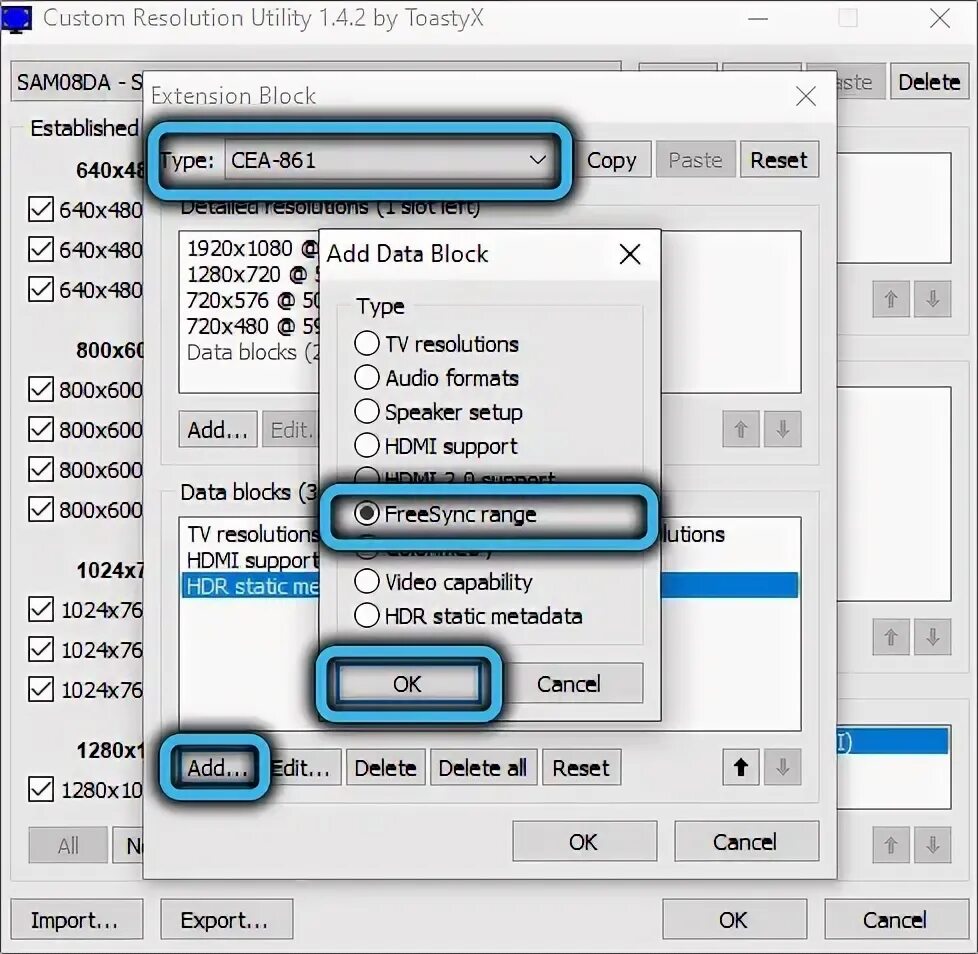Choose the HDR static metadata option
Viewport: 978px width, 954px height.
366,615
